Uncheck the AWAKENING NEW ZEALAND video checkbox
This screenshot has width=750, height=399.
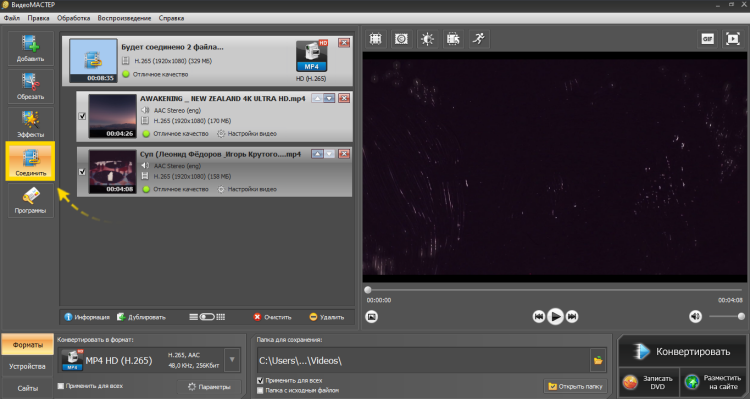coord(82,116)
